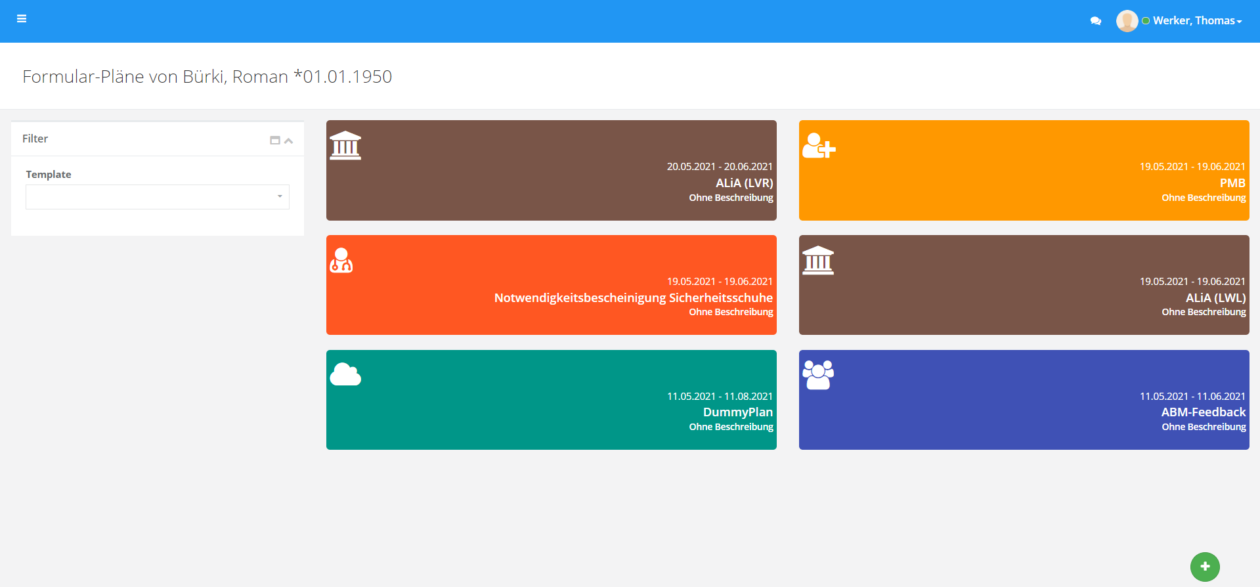The image size is (1260, 587).
Task: Add a new form plan with green plus button
Action: [1204, 566]
